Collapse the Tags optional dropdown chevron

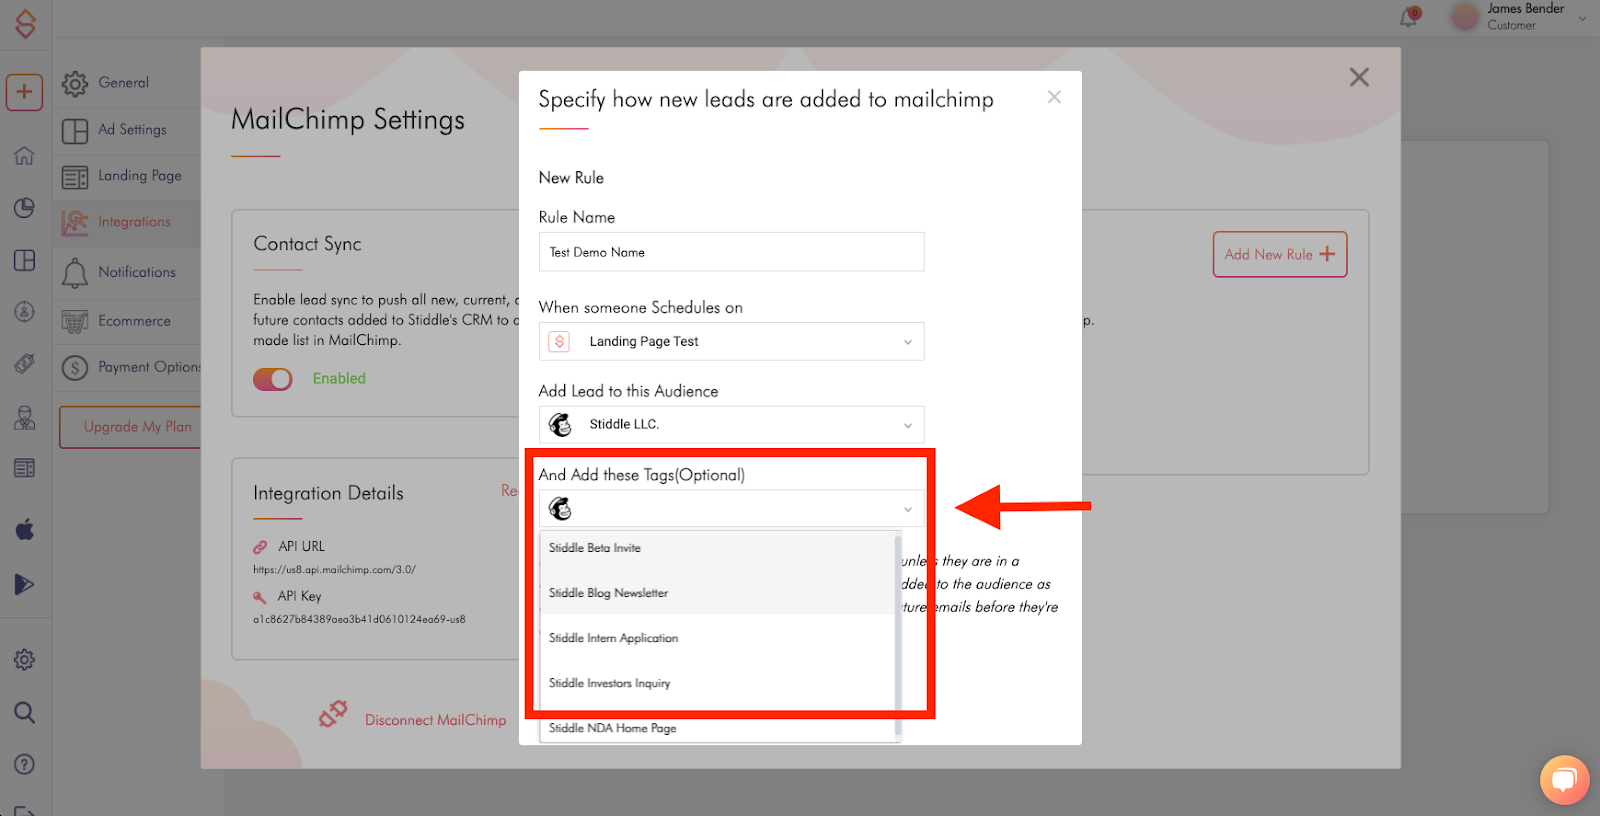click(x=908, y=509)
